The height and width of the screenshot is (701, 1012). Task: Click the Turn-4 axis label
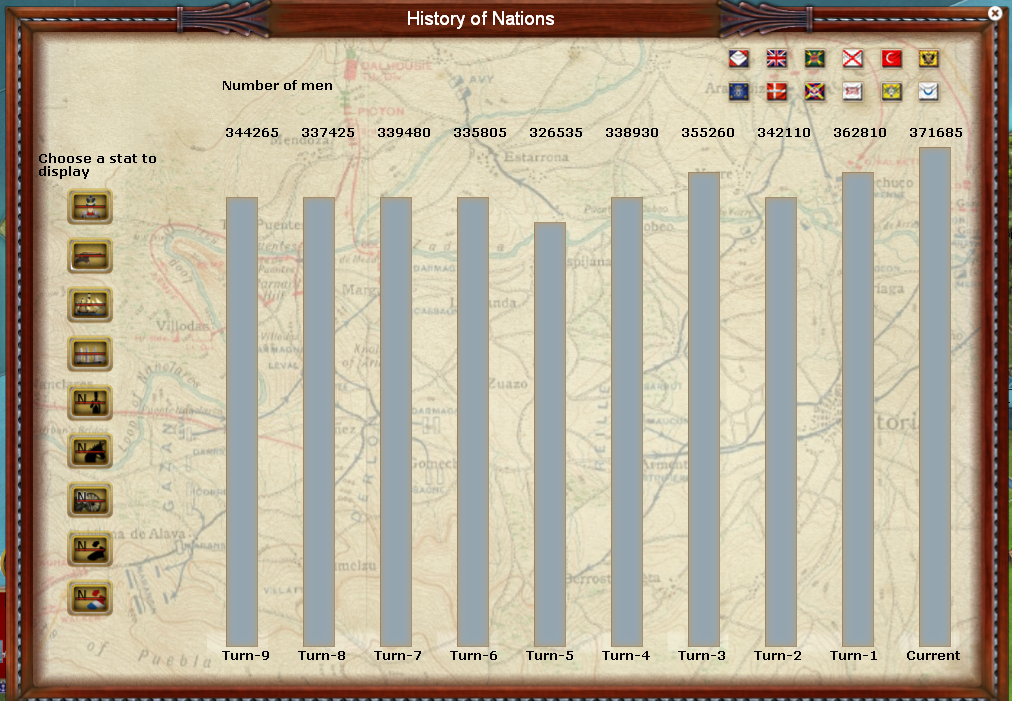(626, 656)
